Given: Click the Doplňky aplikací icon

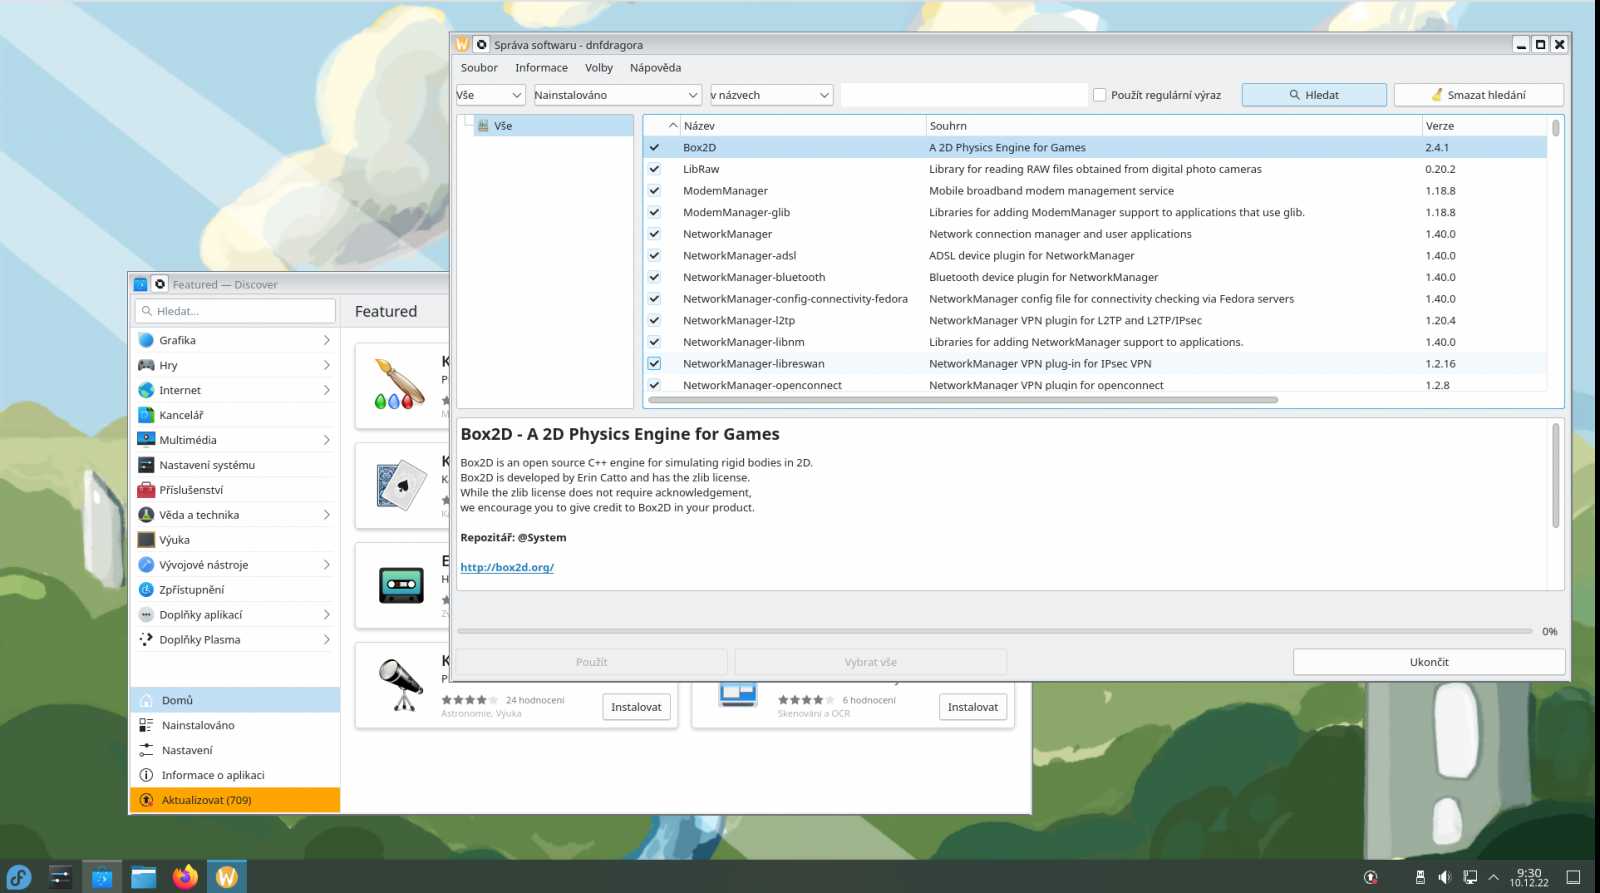Looking at the screenshot, I should [x=146, y=615].
